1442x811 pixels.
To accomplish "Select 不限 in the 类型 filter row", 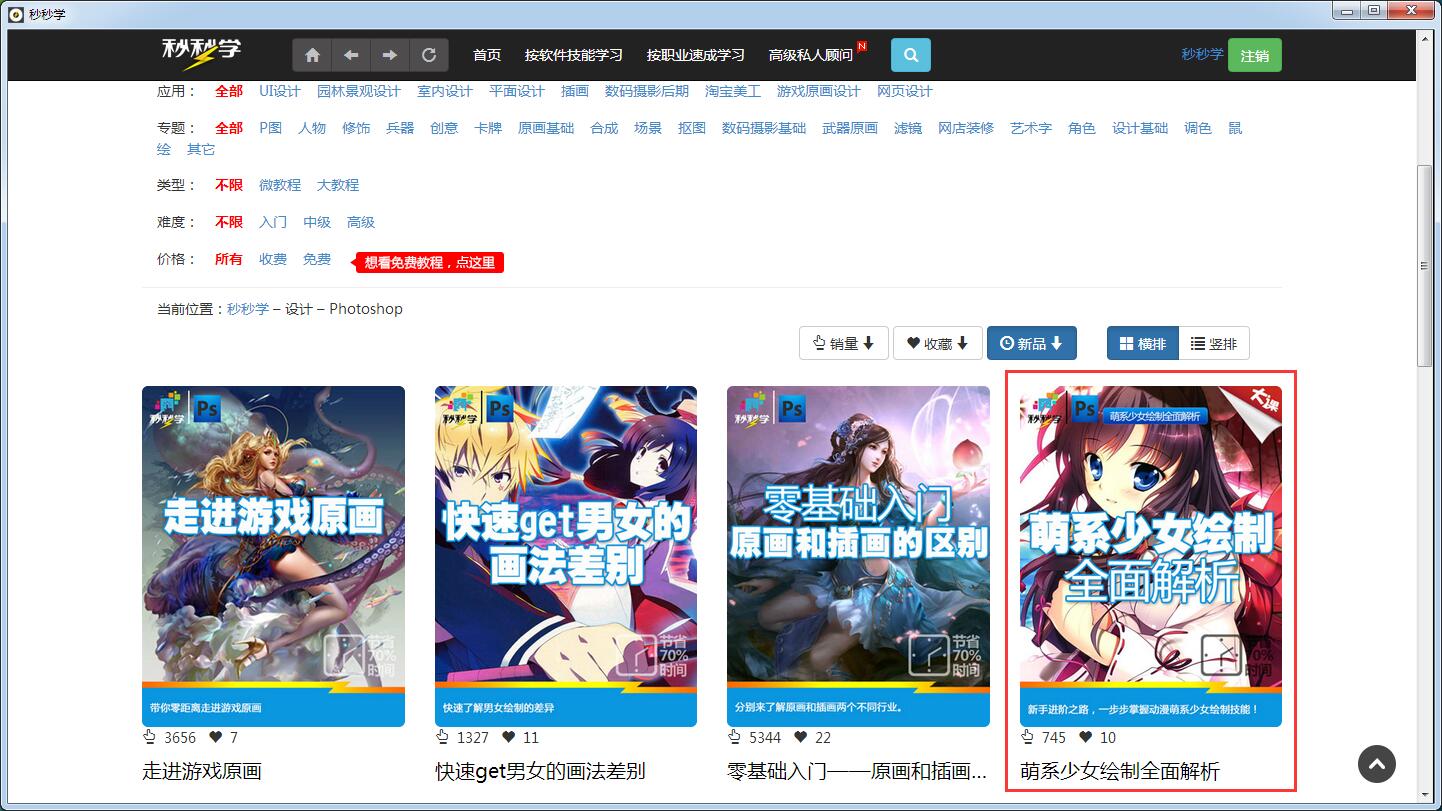I will point(229,185).
